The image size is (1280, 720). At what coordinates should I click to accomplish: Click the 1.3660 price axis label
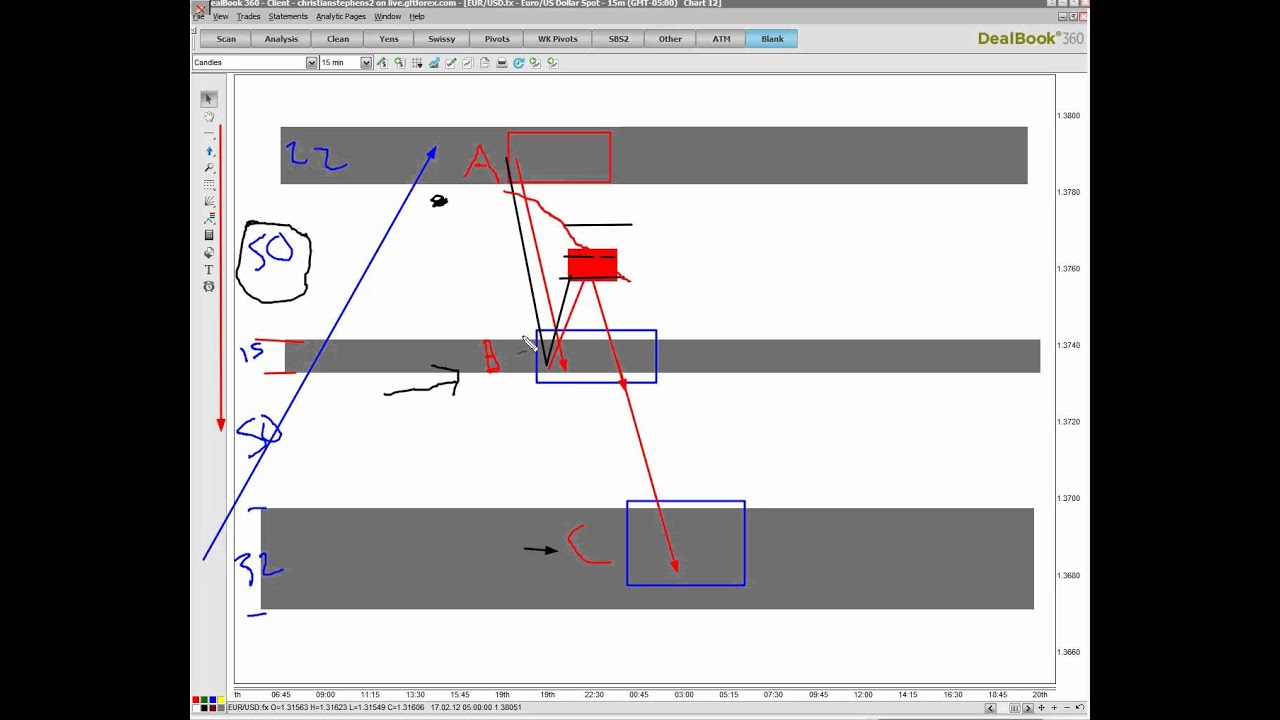tap(1068, 652)
